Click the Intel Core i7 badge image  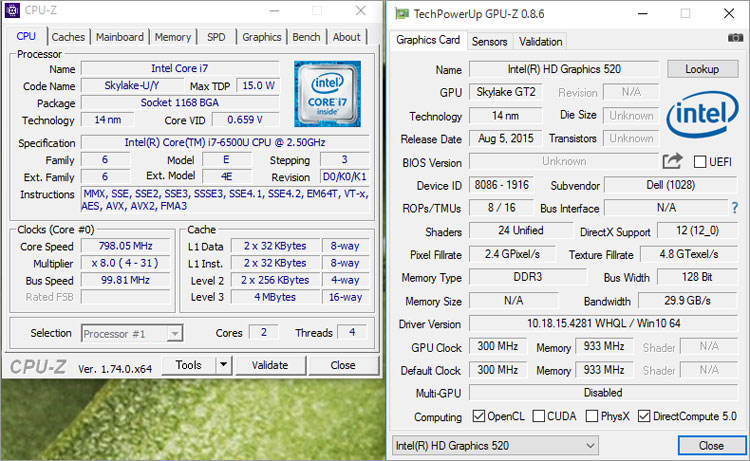[x=327, y=94]
